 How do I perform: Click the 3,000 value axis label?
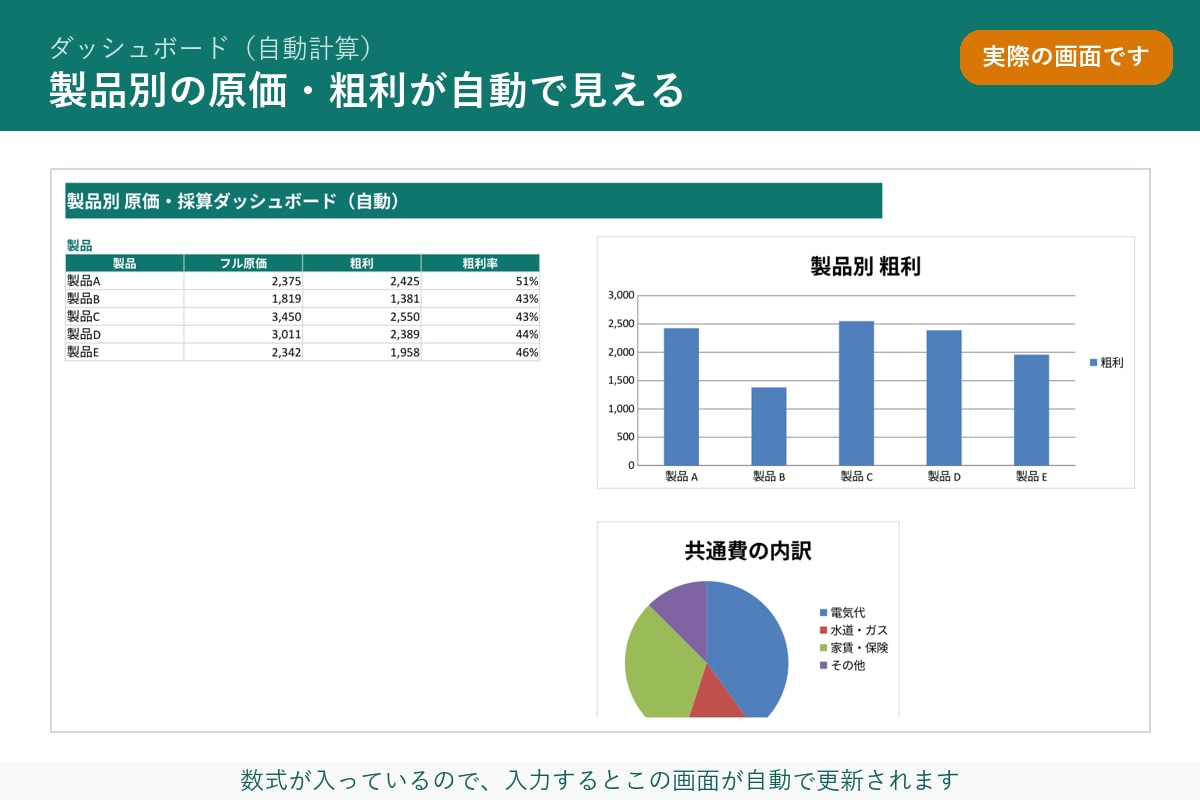tap(621, 296)
